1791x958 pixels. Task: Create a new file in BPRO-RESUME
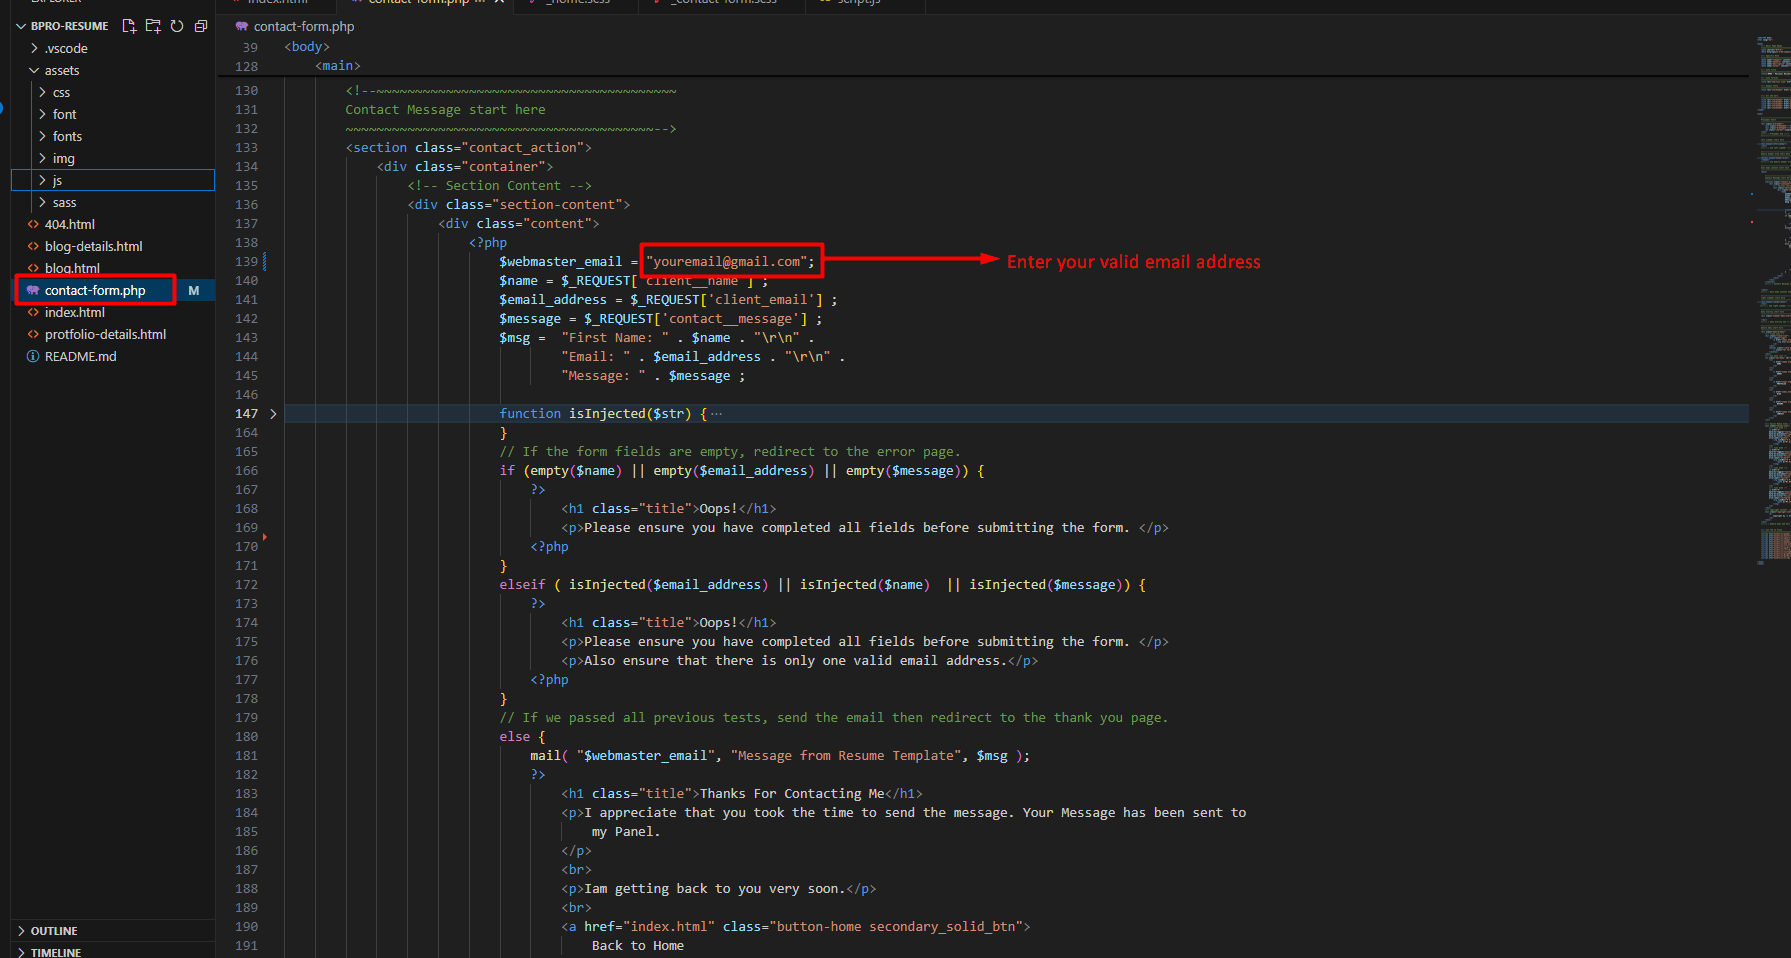click(x=129, y=26)
